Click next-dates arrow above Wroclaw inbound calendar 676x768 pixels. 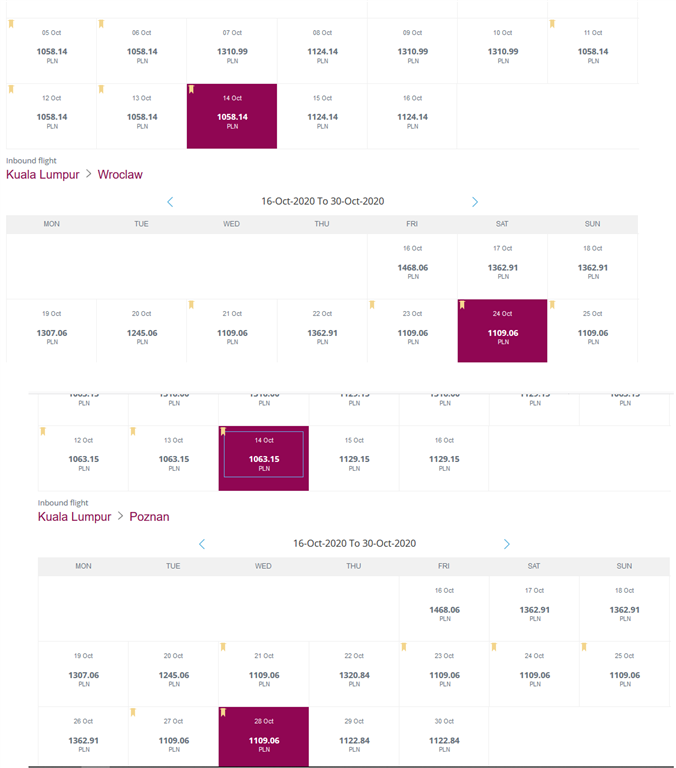[475, 202]
